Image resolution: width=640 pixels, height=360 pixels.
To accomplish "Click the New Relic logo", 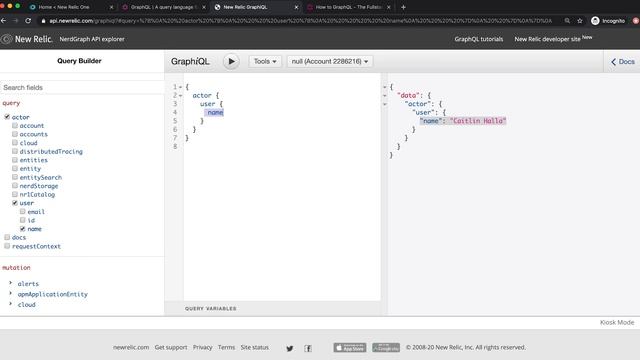I will click(27, 39).
